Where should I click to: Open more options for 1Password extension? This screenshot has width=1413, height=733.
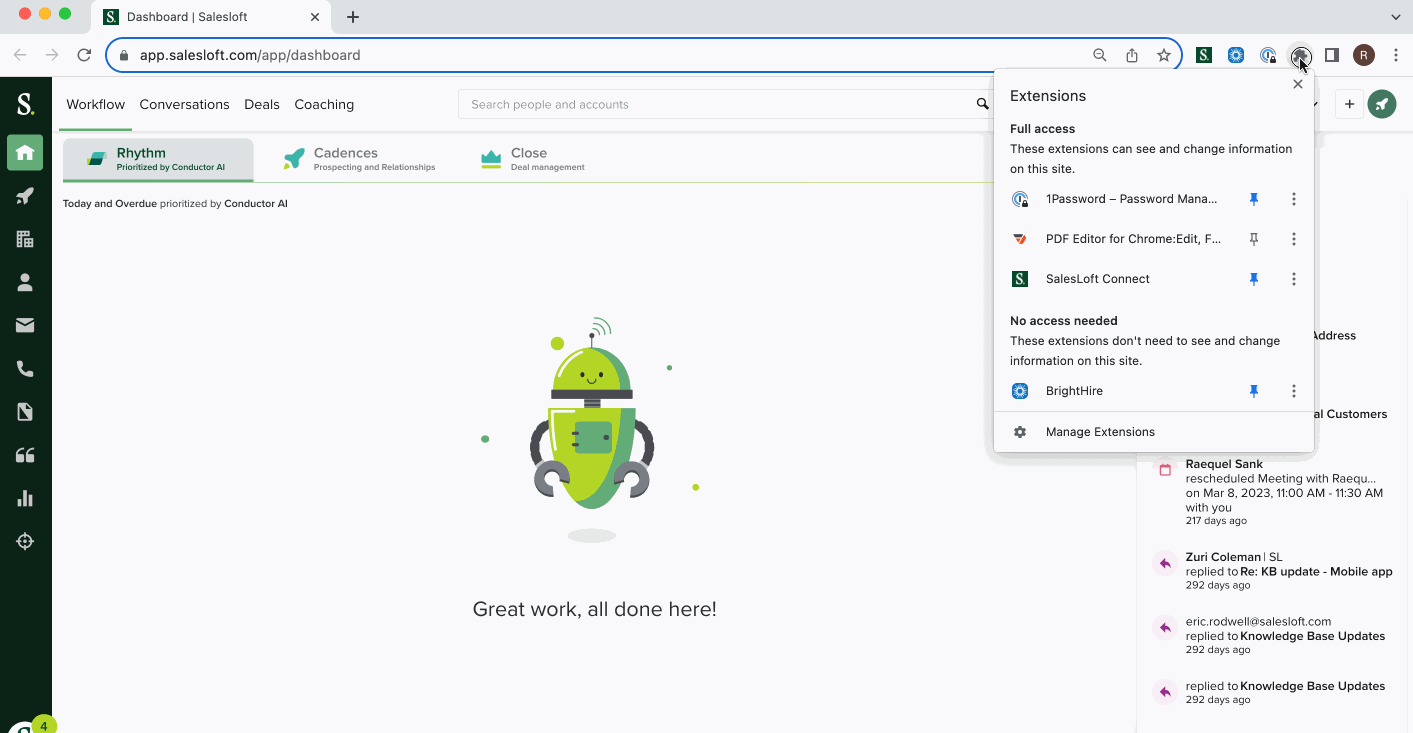[x=1293, y=199]
